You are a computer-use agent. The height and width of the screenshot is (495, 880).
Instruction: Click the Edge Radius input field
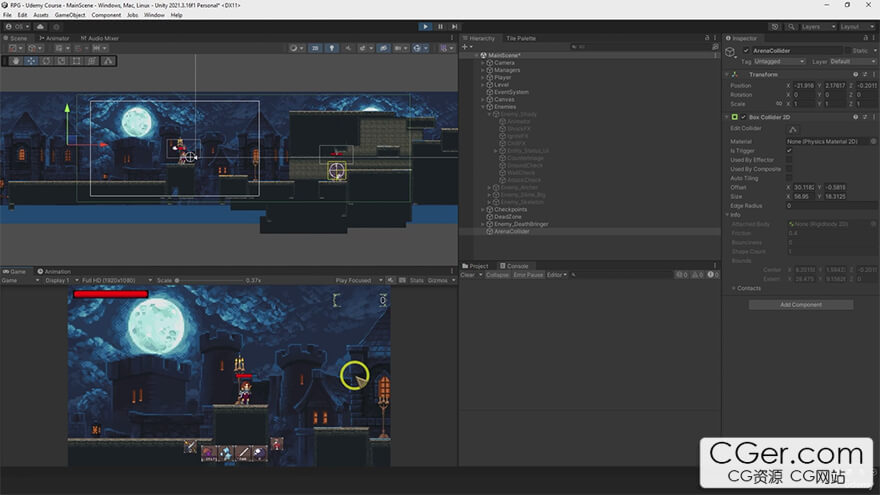831,206
